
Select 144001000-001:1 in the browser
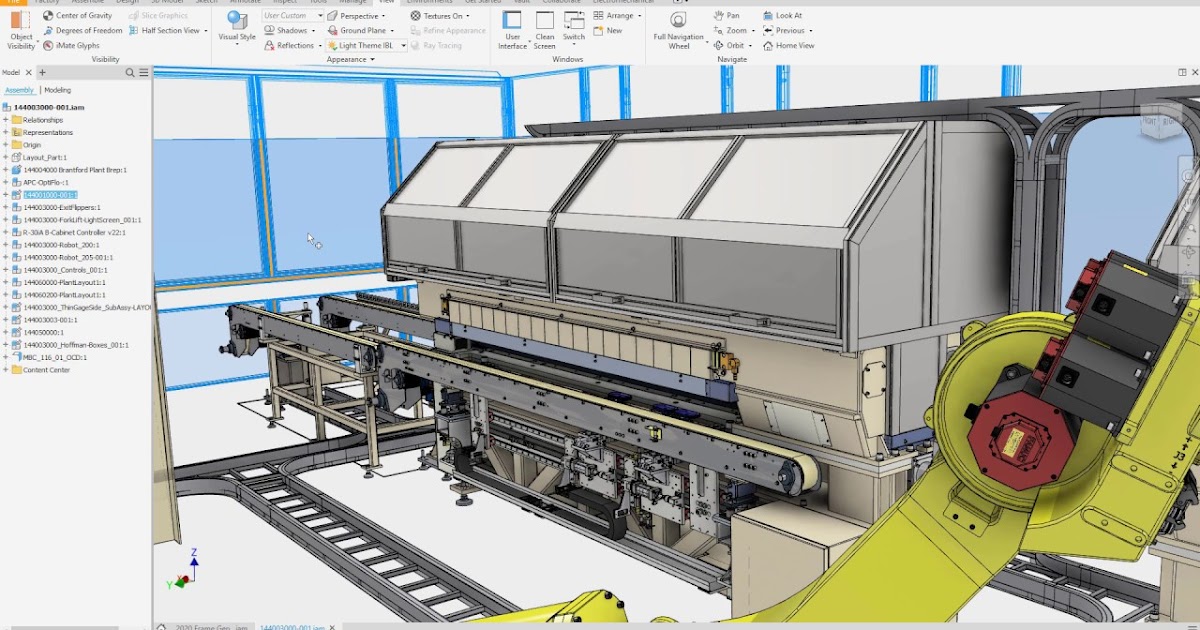pos(50,195)
